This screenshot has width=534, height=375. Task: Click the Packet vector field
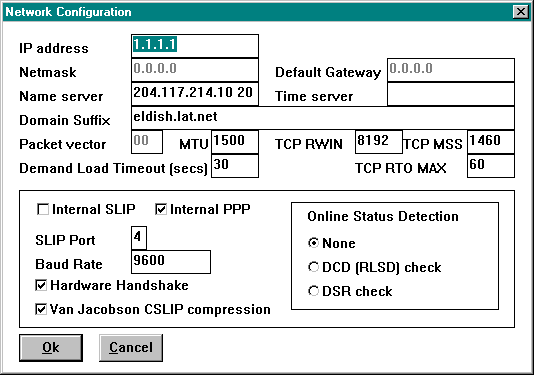[x=147, y=142]
